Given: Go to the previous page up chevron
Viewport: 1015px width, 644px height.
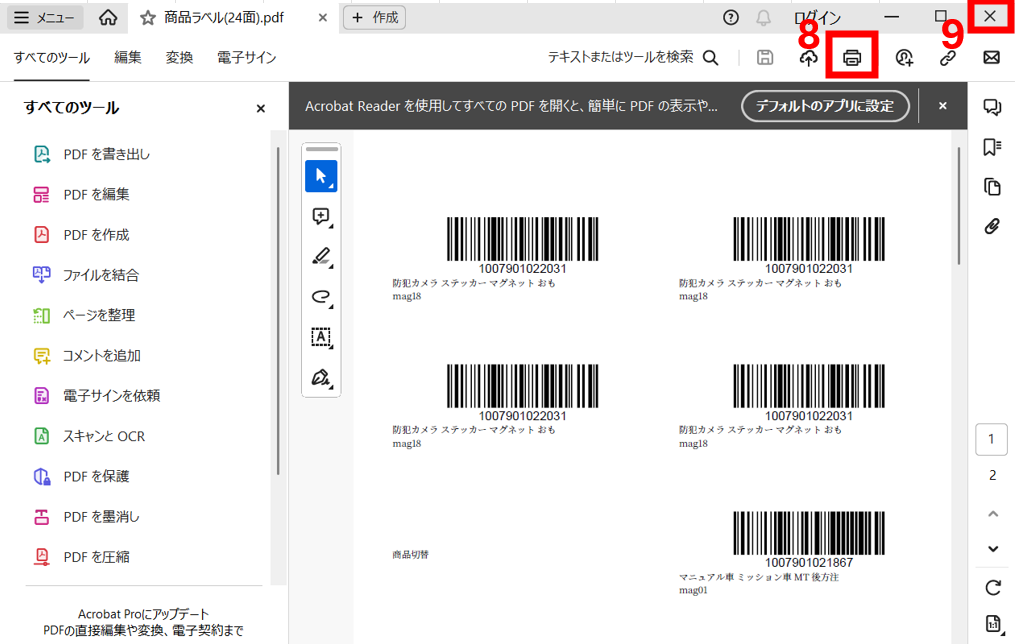Looking at the screenshot, I should tap(992, 514).
